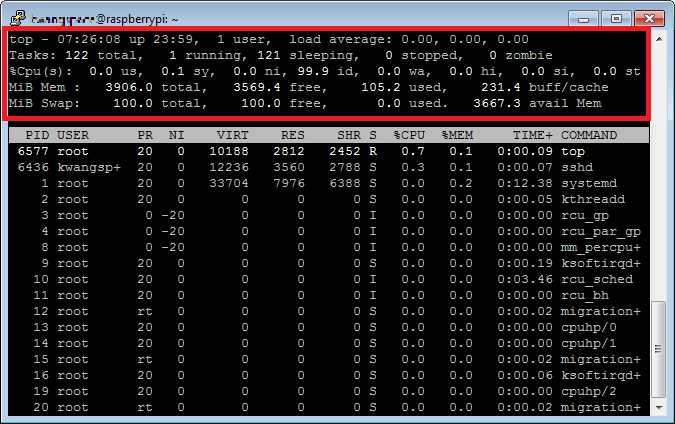This screenshot has height=424, width=675.
Task: Click the '231.4 buff/cache' value
Action: pyautogui.click(x=545, y=87)
